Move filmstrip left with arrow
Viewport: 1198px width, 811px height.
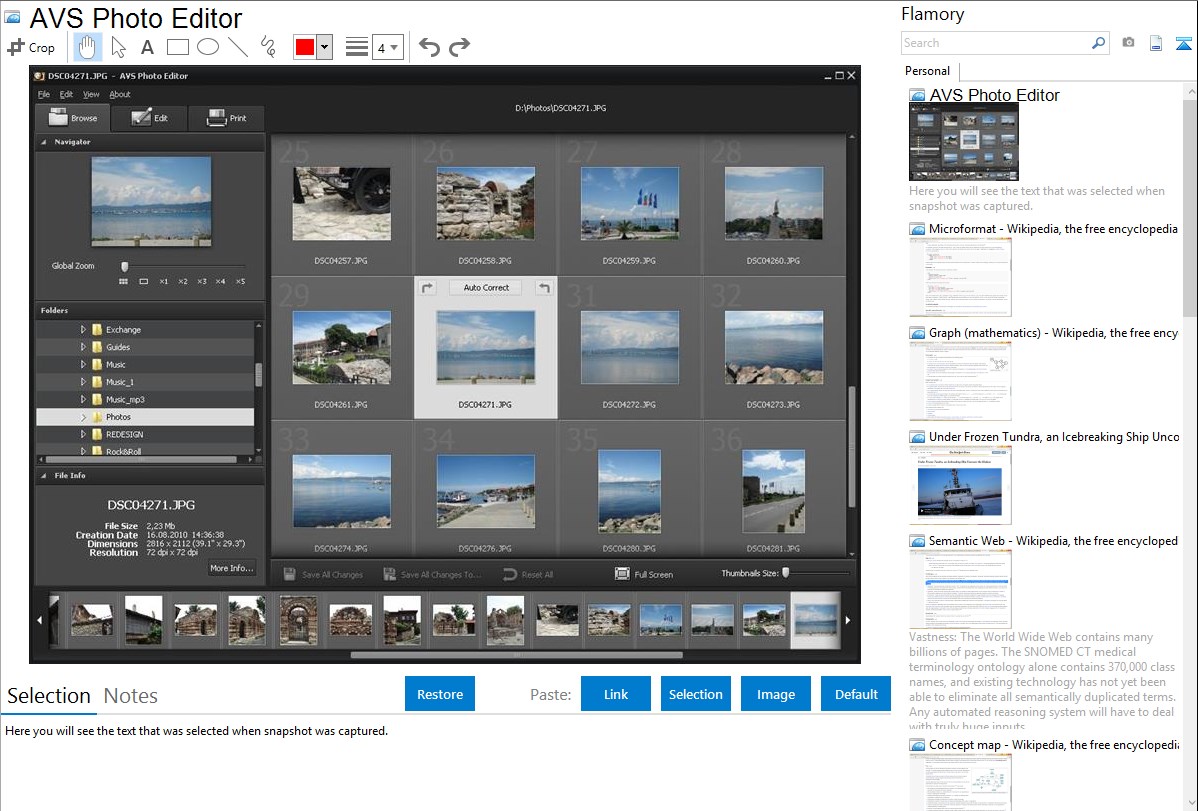pos(40,621)
